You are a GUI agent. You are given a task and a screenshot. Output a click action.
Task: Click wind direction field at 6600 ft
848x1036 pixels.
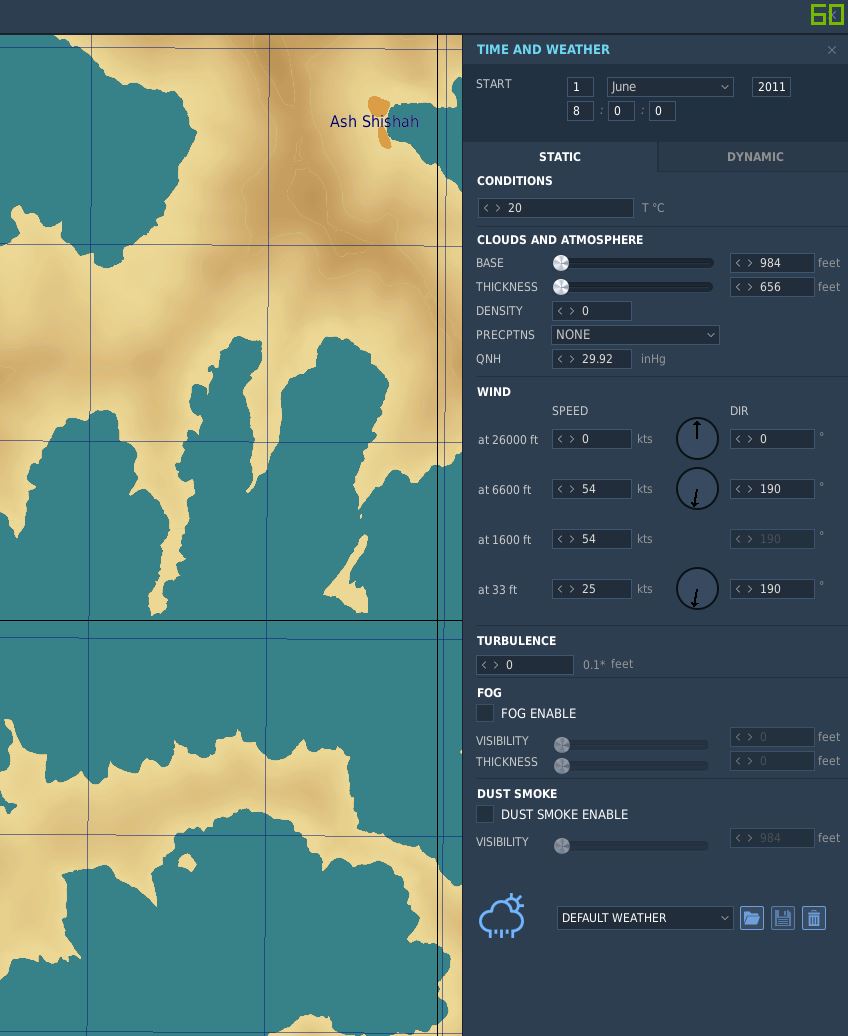tap(771, 489)
